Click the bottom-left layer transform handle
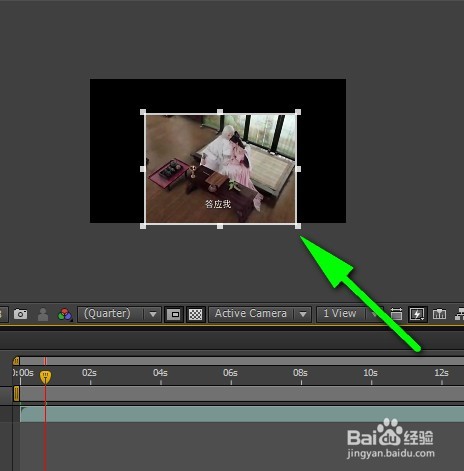 point(143,226)
